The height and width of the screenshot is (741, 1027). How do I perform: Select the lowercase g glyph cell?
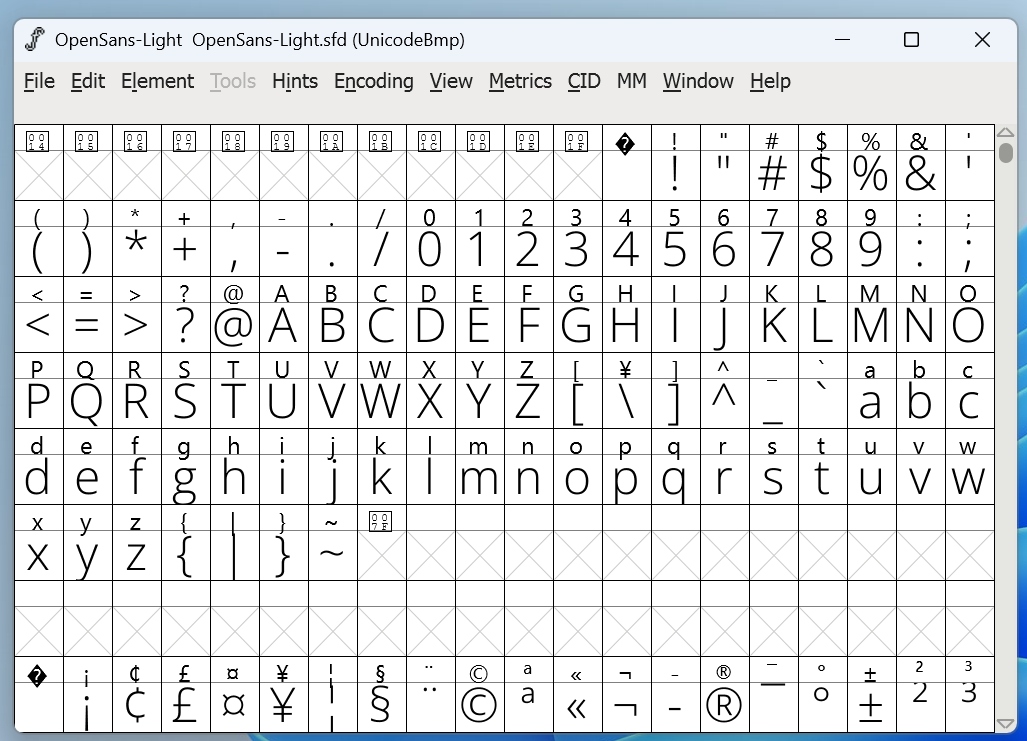pos(185,478)
